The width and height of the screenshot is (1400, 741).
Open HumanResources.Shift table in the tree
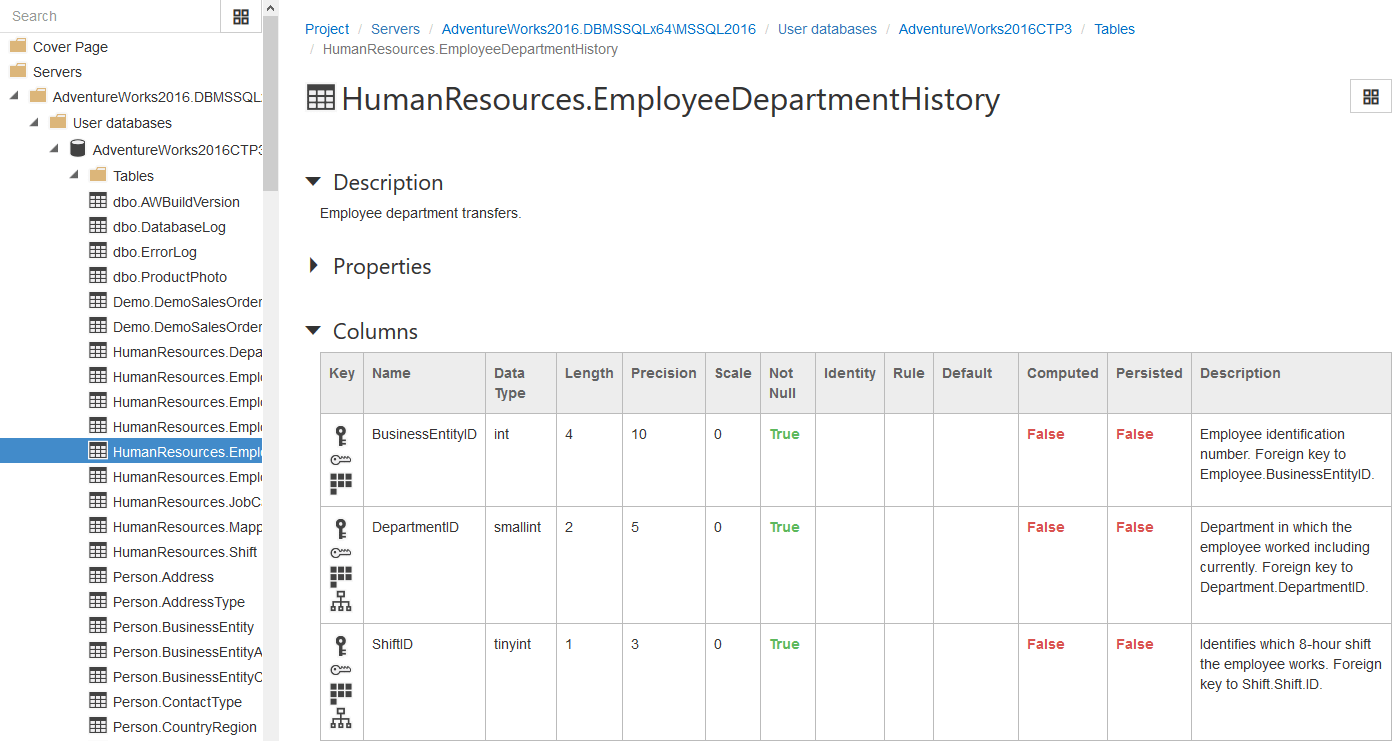185,552
